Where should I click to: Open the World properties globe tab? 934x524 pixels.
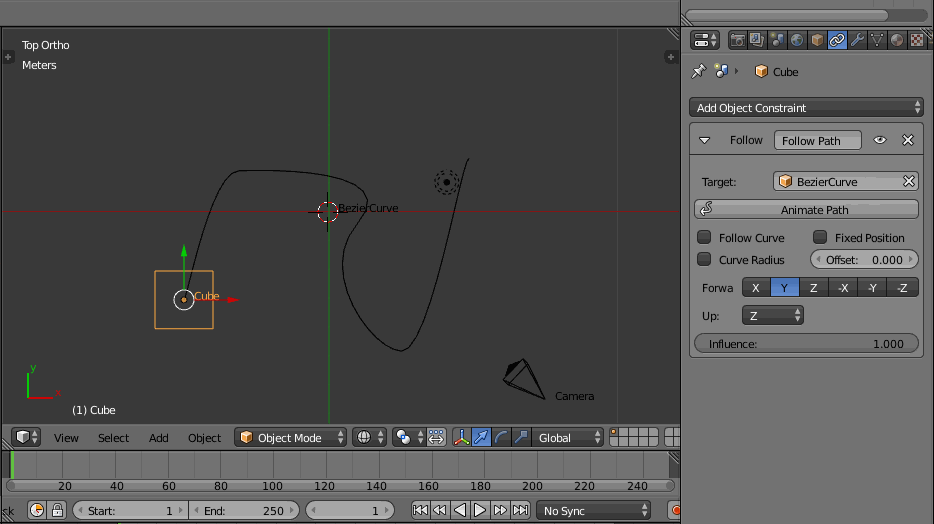coord(797,40)
